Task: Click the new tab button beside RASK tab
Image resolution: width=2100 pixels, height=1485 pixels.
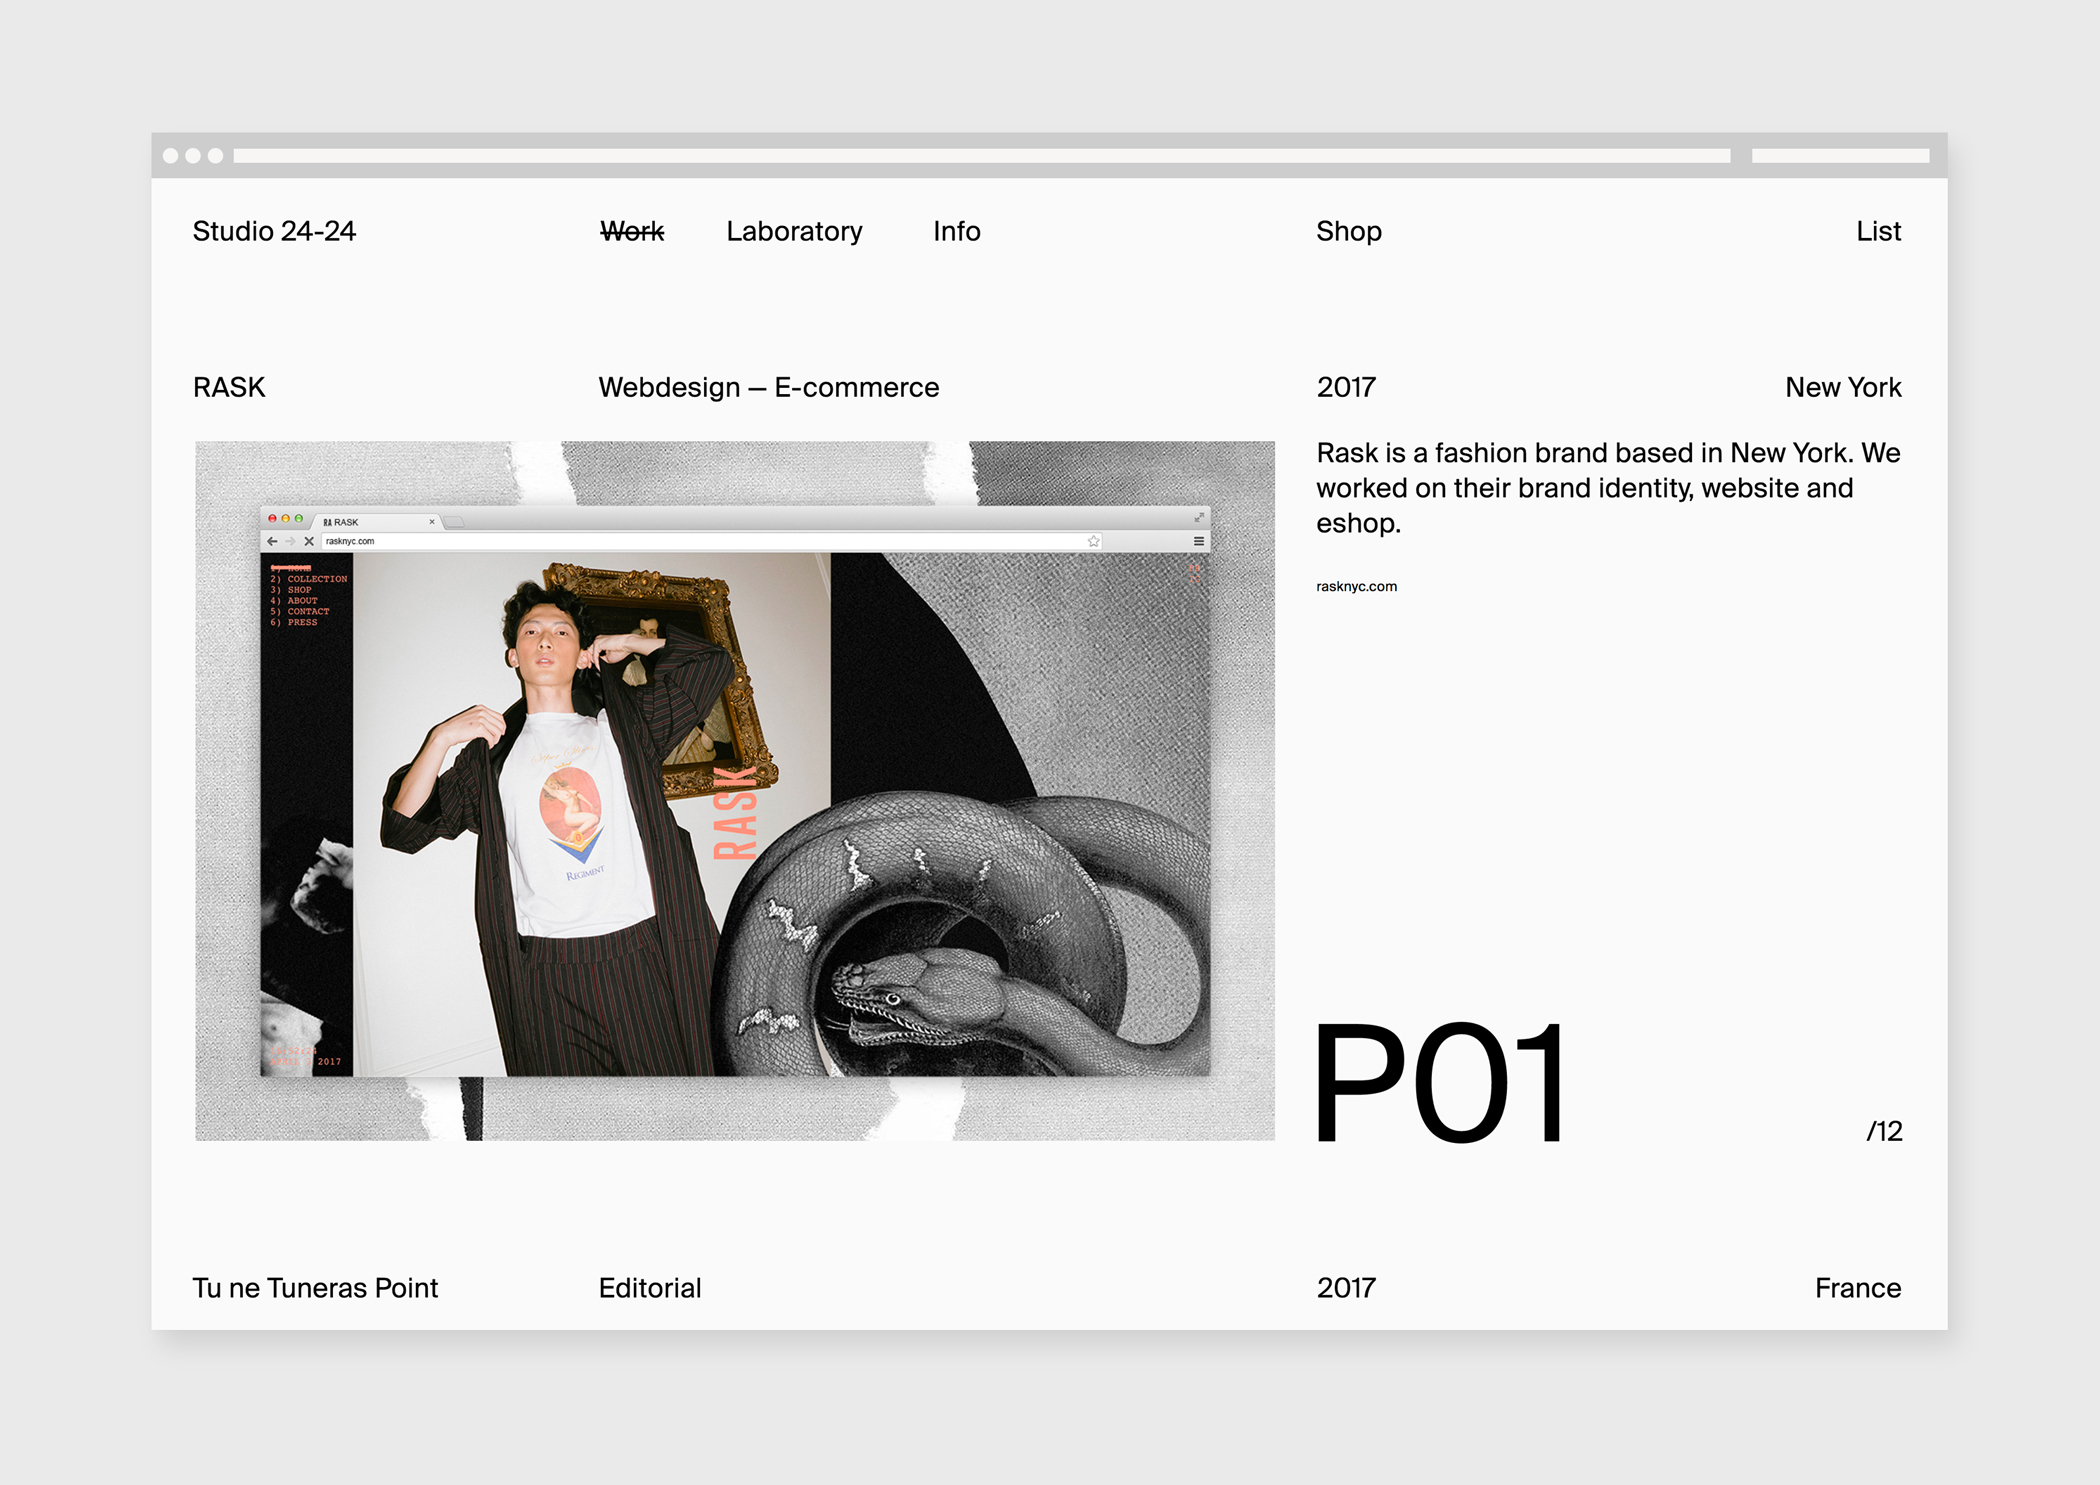Action: pyautogui.click(x=455, y=522)
